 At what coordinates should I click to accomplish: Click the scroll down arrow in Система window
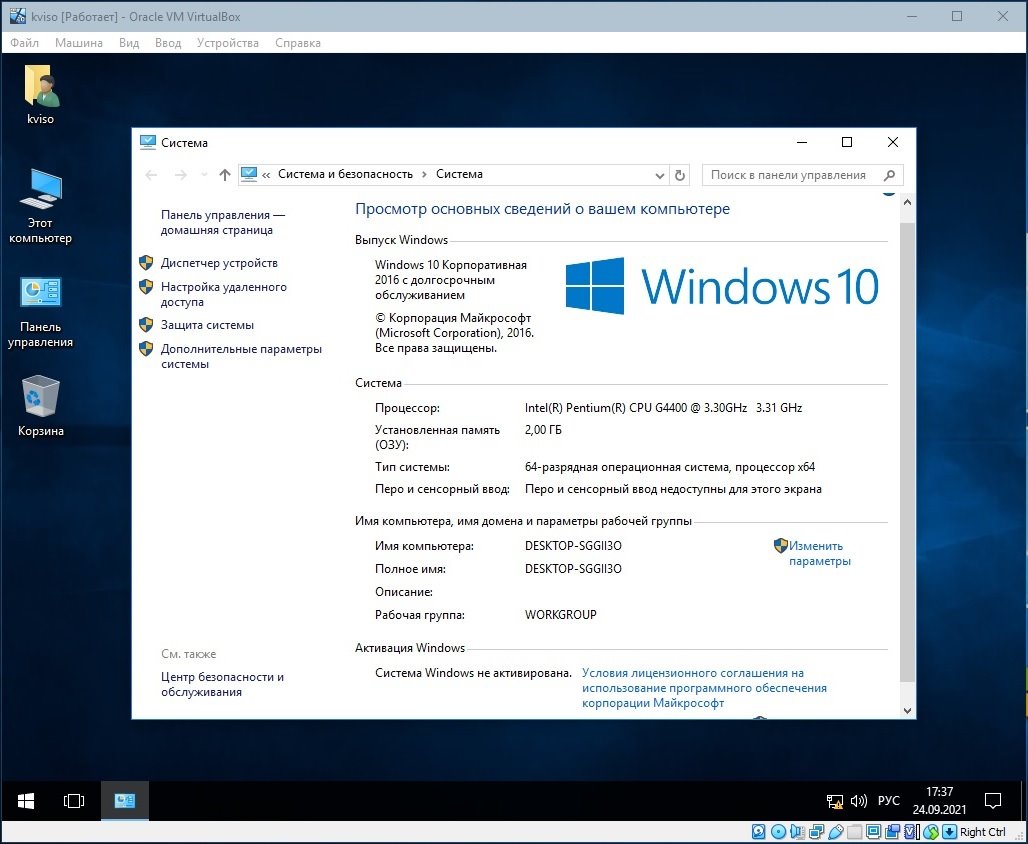pos(907,710)
